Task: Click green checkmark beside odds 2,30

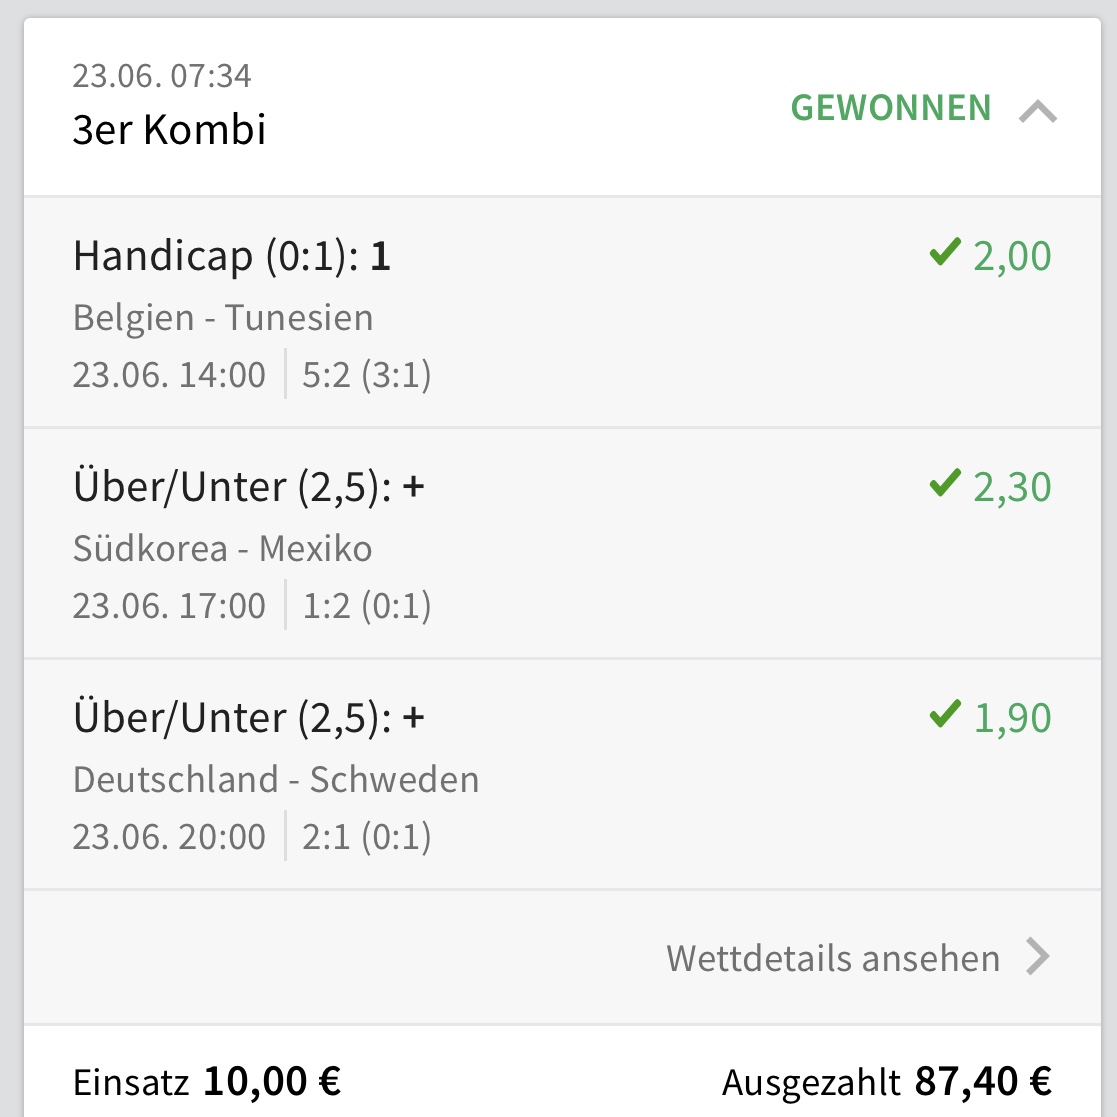Action: coord(944,485)
